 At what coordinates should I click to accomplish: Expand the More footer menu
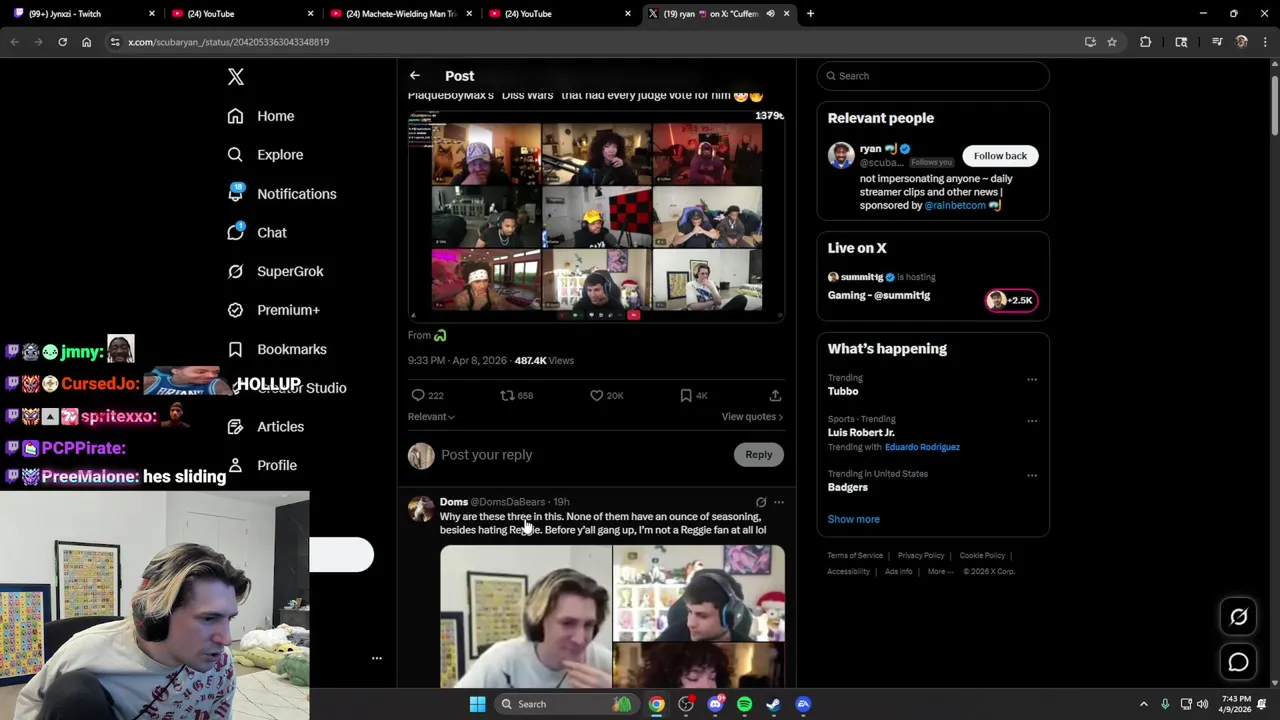[x=939, y=572]
